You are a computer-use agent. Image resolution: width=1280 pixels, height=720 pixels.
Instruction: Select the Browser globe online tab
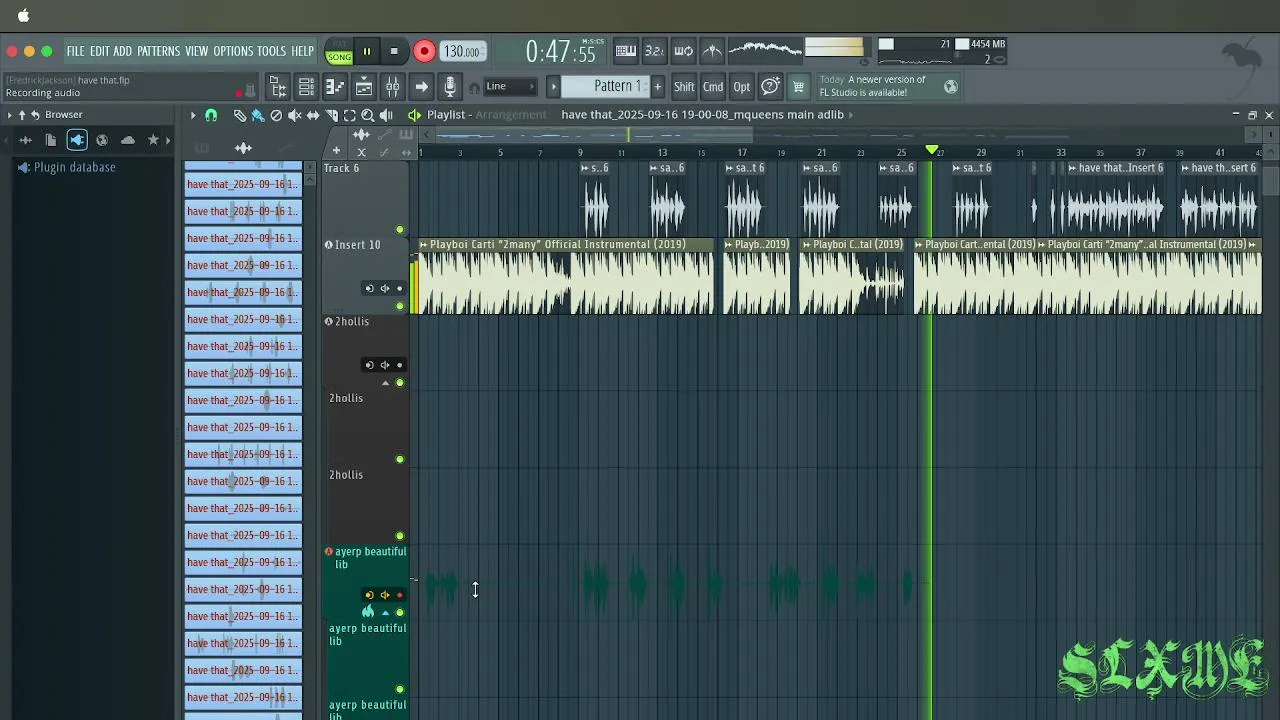(x=102, y=140)
